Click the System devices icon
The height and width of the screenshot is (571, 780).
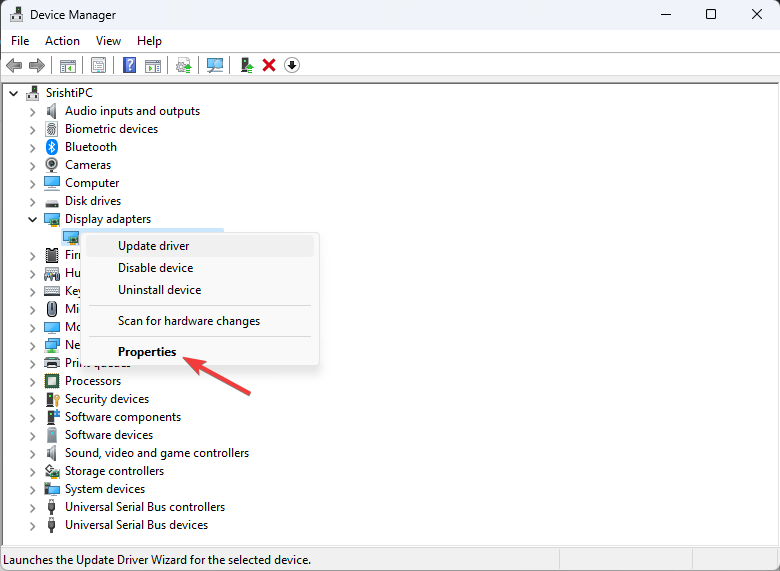tap(52, 489)
